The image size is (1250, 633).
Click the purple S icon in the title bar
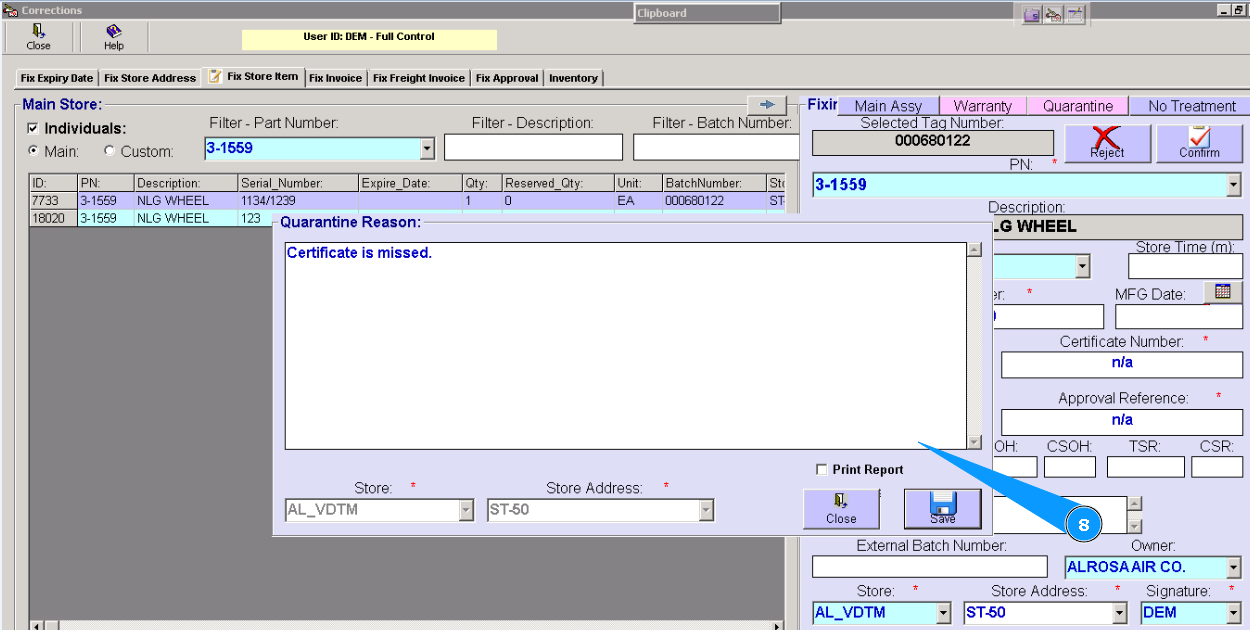tap(1032, 14)
